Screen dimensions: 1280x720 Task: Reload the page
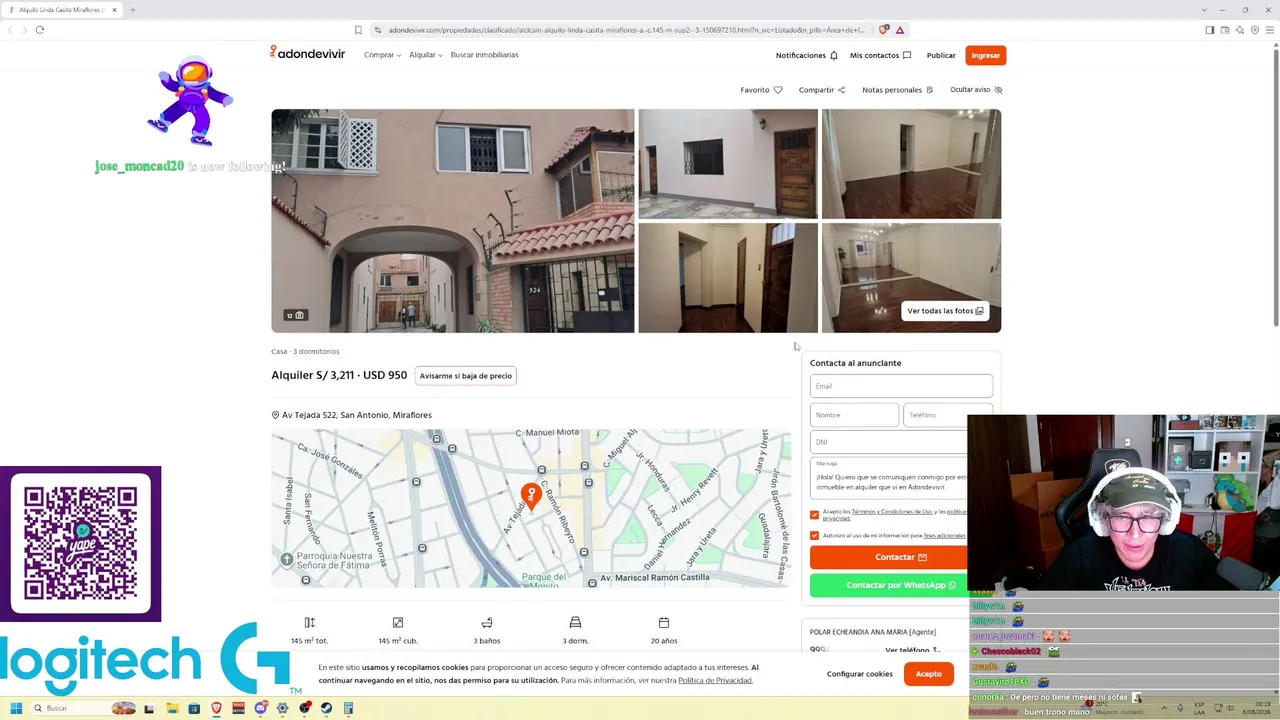pos(40,30)
